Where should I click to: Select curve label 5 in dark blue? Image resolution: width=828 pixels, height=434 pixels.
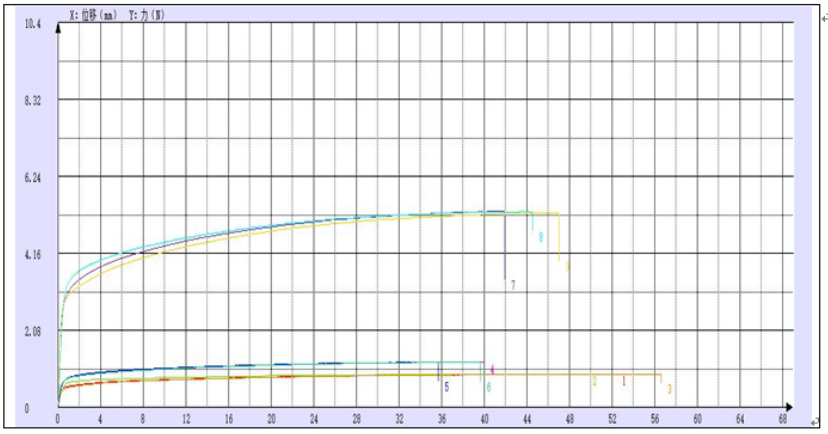point(446,386)
